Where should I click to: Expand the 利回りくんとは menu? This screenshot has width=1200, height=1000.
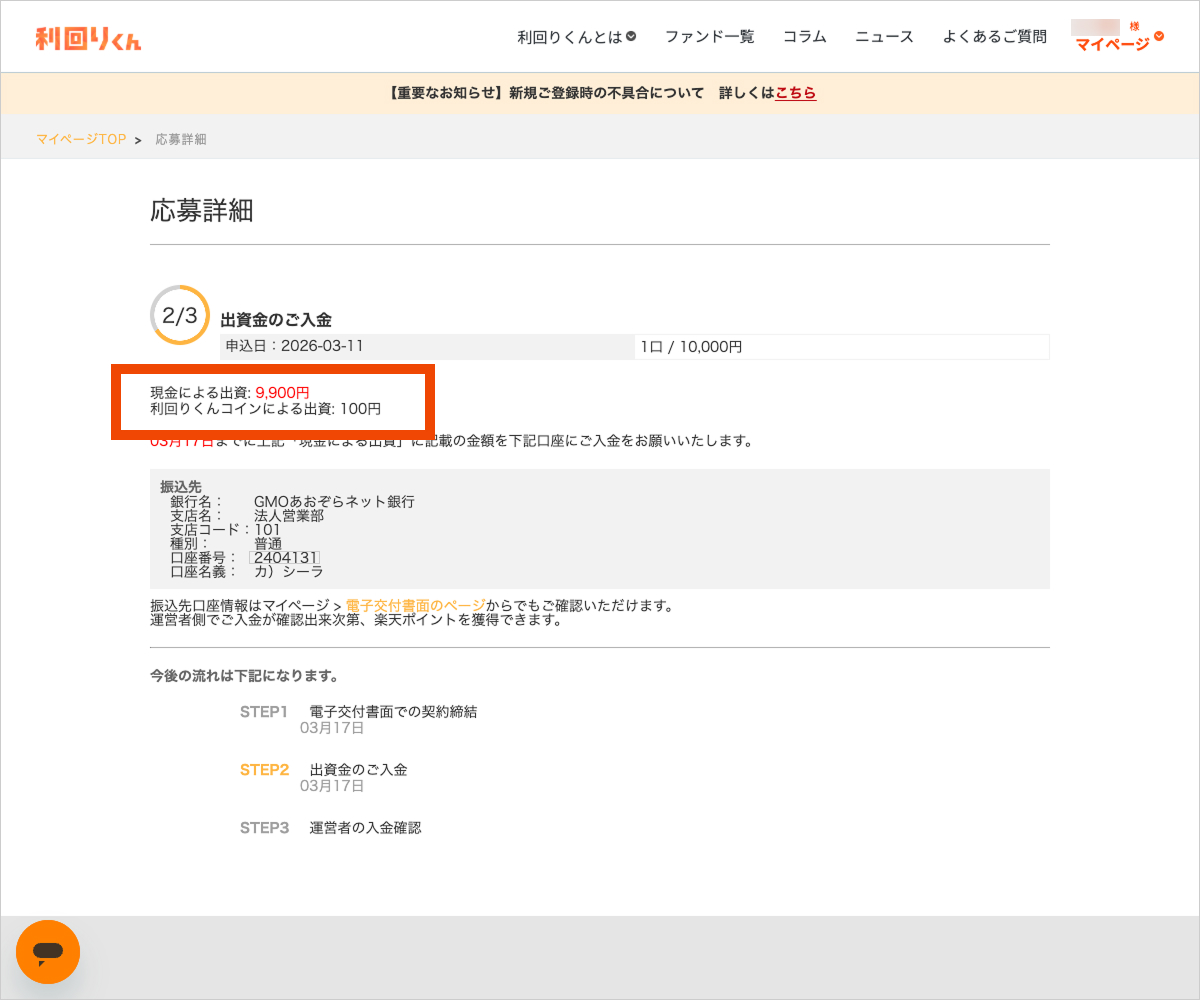[x=577, y=37]
